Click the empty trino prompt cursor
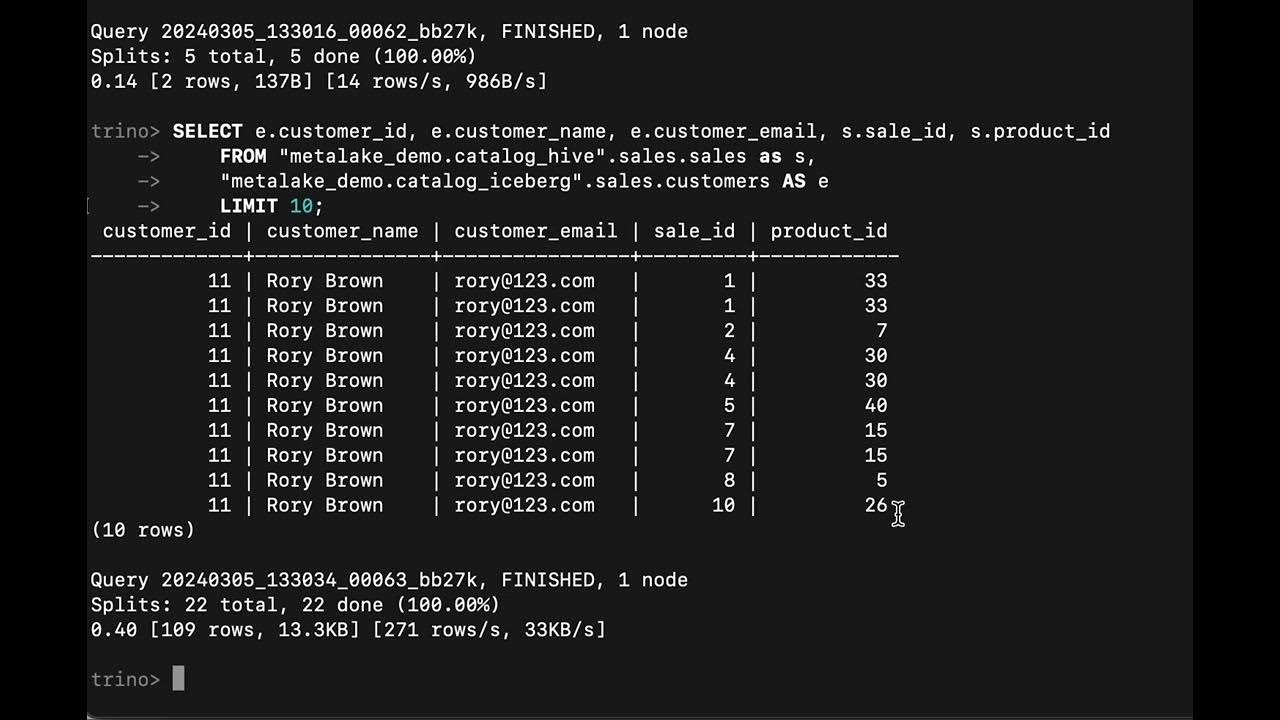Image resolution: width=1280 pixels, height=720 pixels. [178, 680]
